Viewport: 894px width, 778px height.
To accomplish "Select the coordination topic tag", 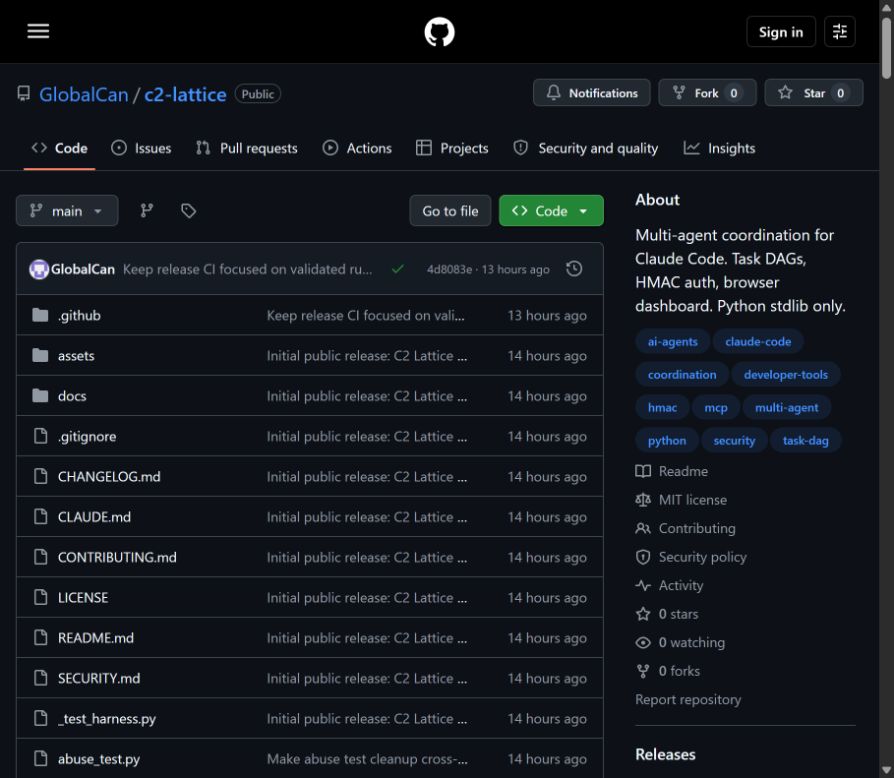I will click(x=682, y=374).
